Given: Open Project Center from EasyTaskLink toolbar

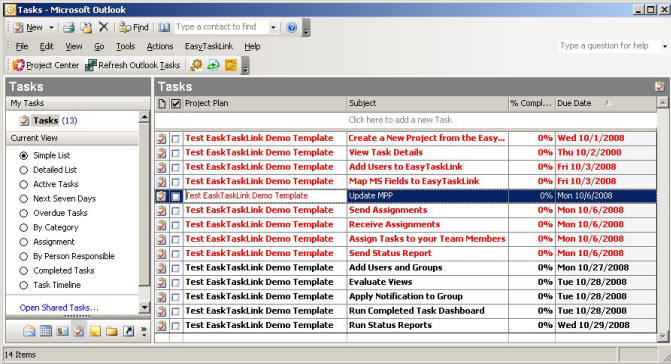Looking at the screenshot, I should [46, 65].
